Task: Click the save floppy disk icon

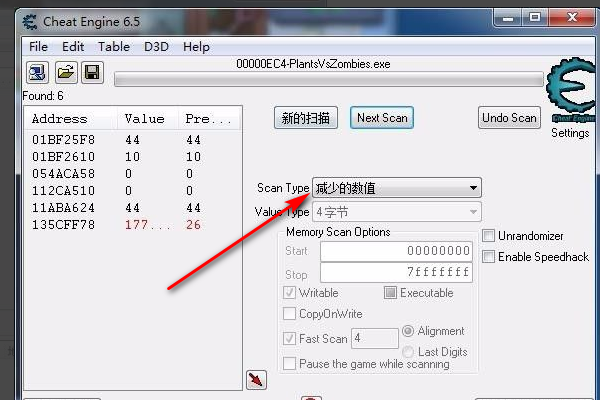Action: coord(92,72)
